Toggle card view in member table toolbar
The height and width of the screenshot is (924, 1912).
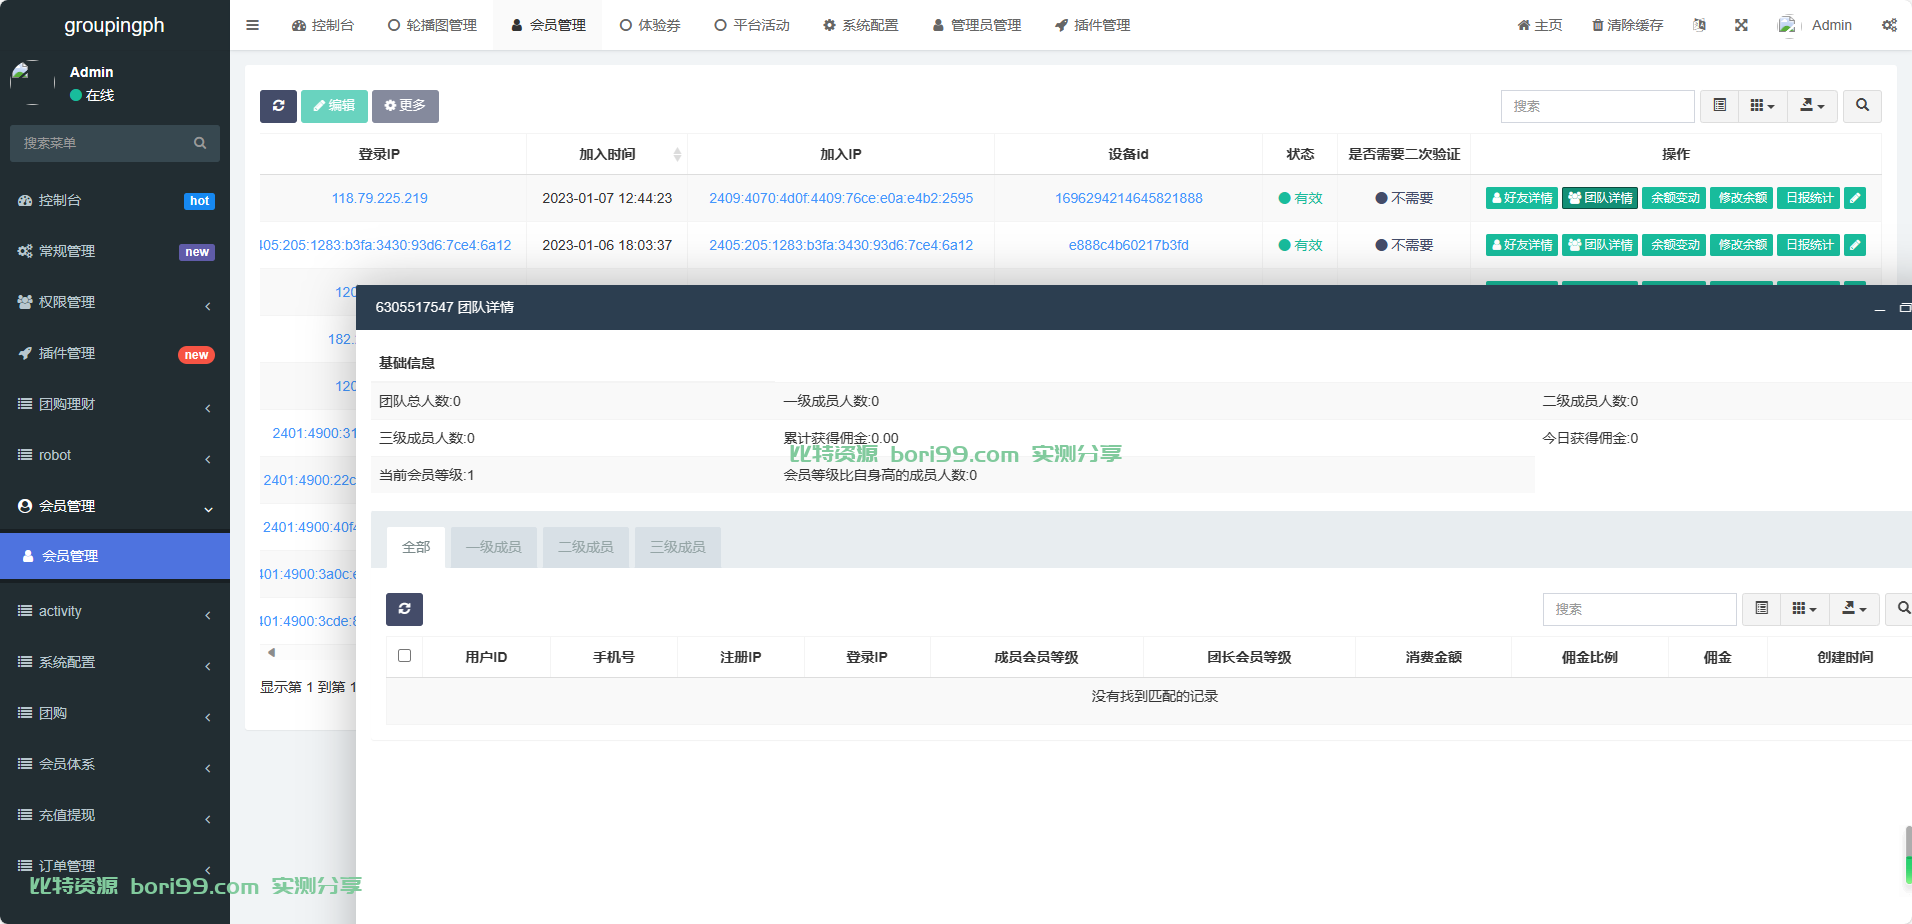[1720, 106]
